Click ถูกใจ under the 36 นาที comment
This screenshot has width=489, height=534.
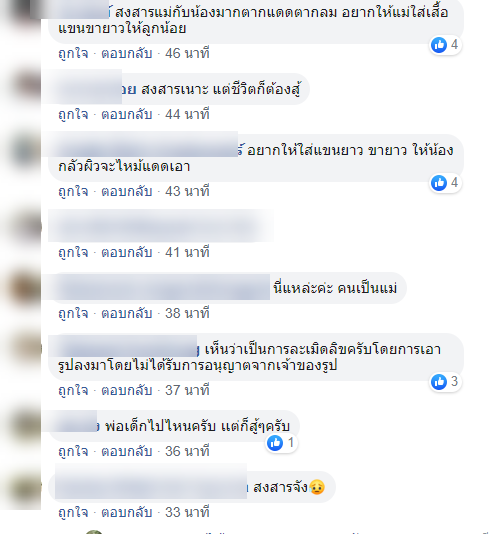pyautogui.click(x=73, y=451)
